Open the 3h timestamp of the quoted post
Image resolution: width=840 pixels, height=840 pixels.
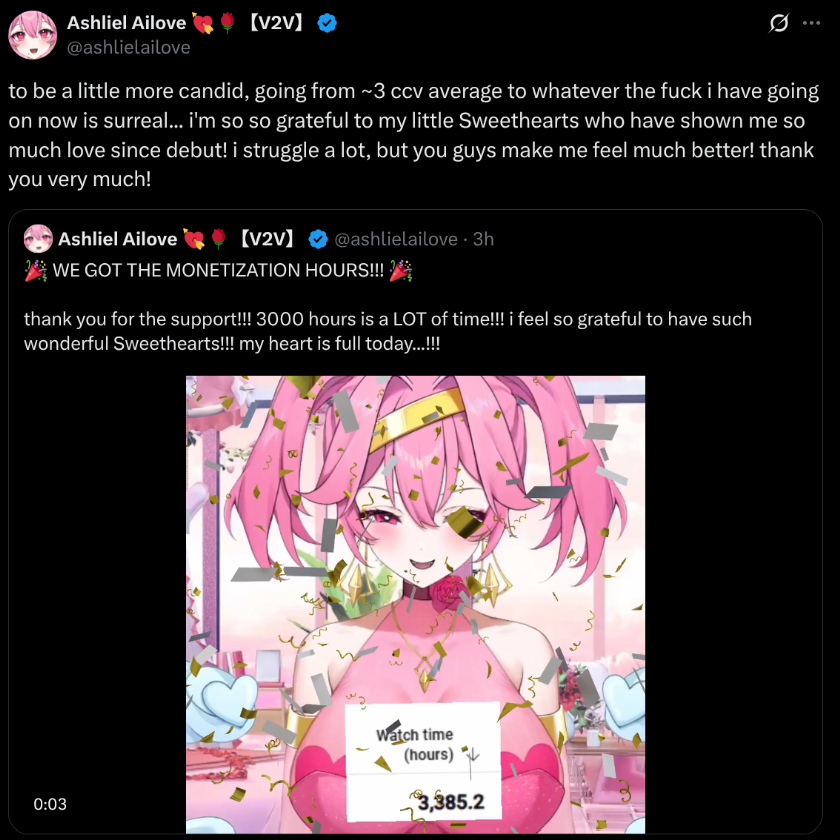(483, 239)
